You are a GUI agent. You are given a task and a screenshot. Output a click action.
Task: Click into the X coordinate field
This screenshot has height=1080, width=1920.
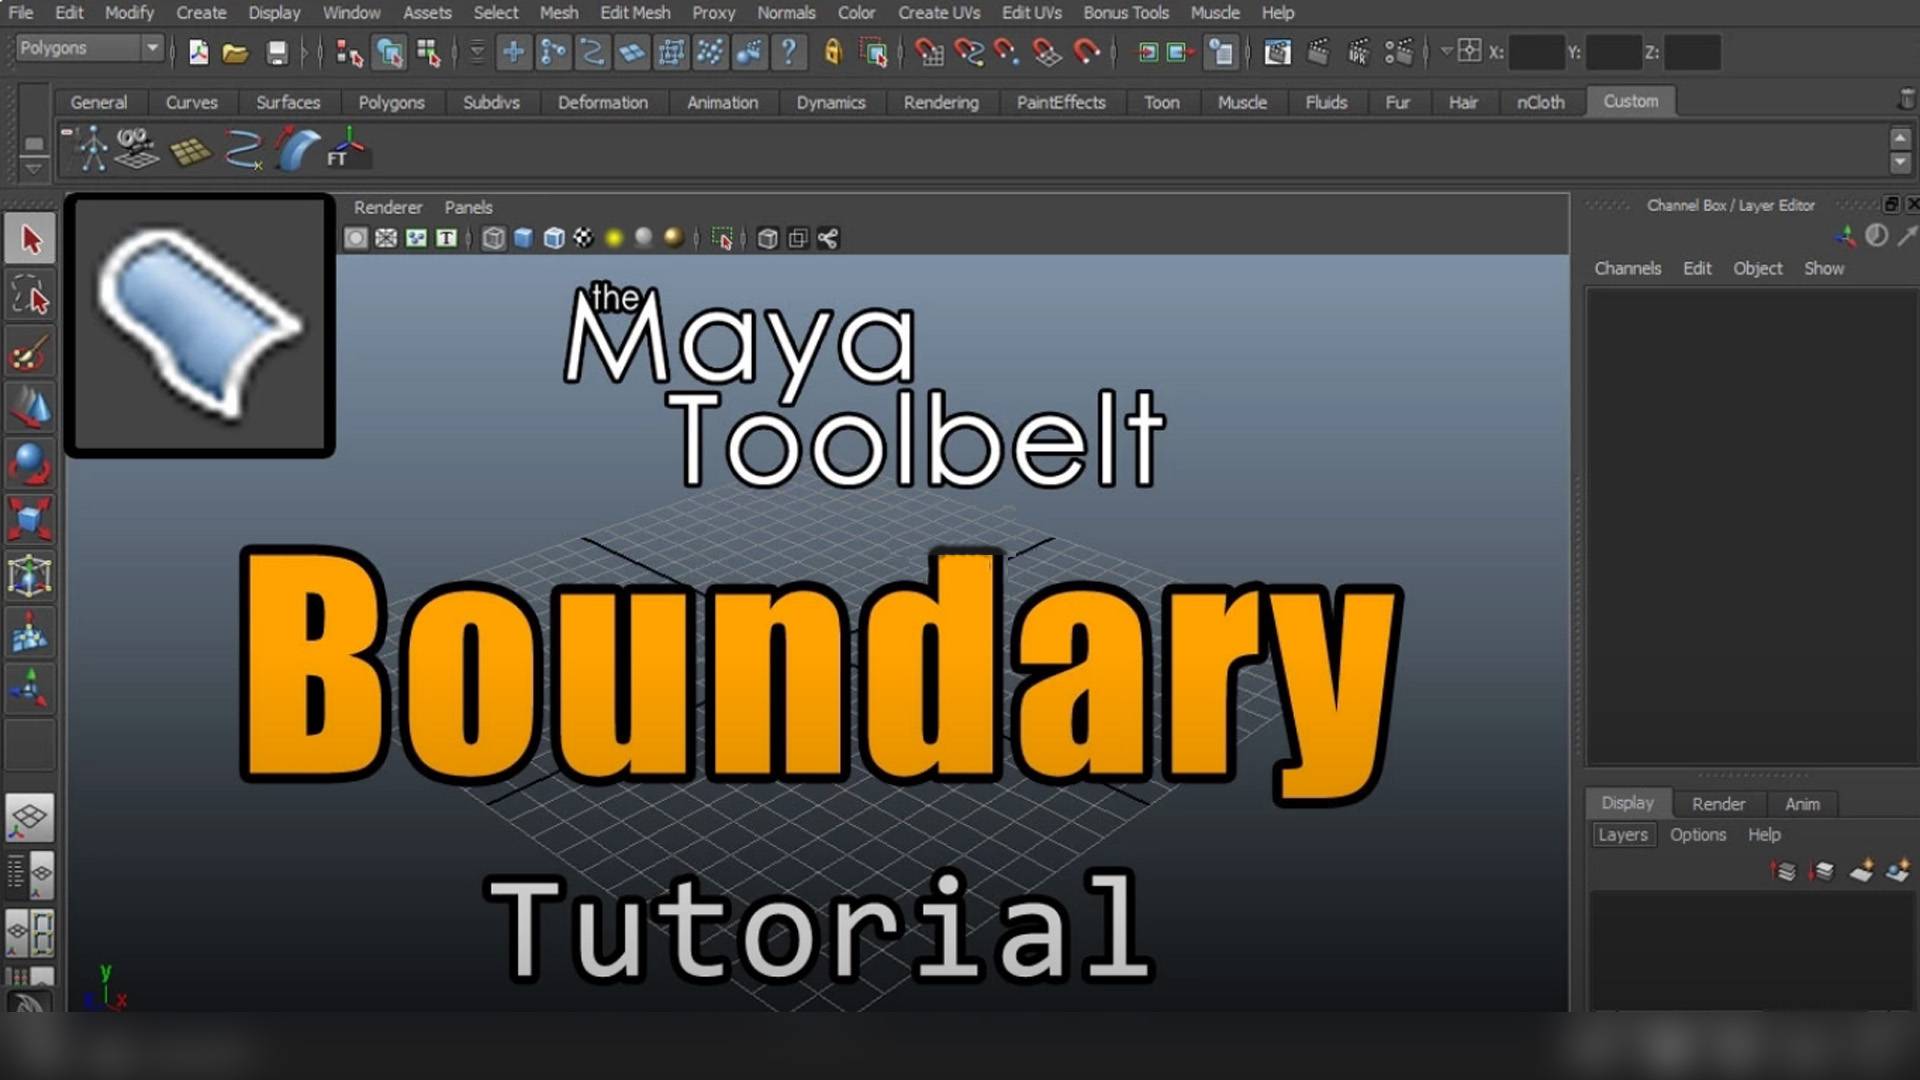click(1536, 52)
